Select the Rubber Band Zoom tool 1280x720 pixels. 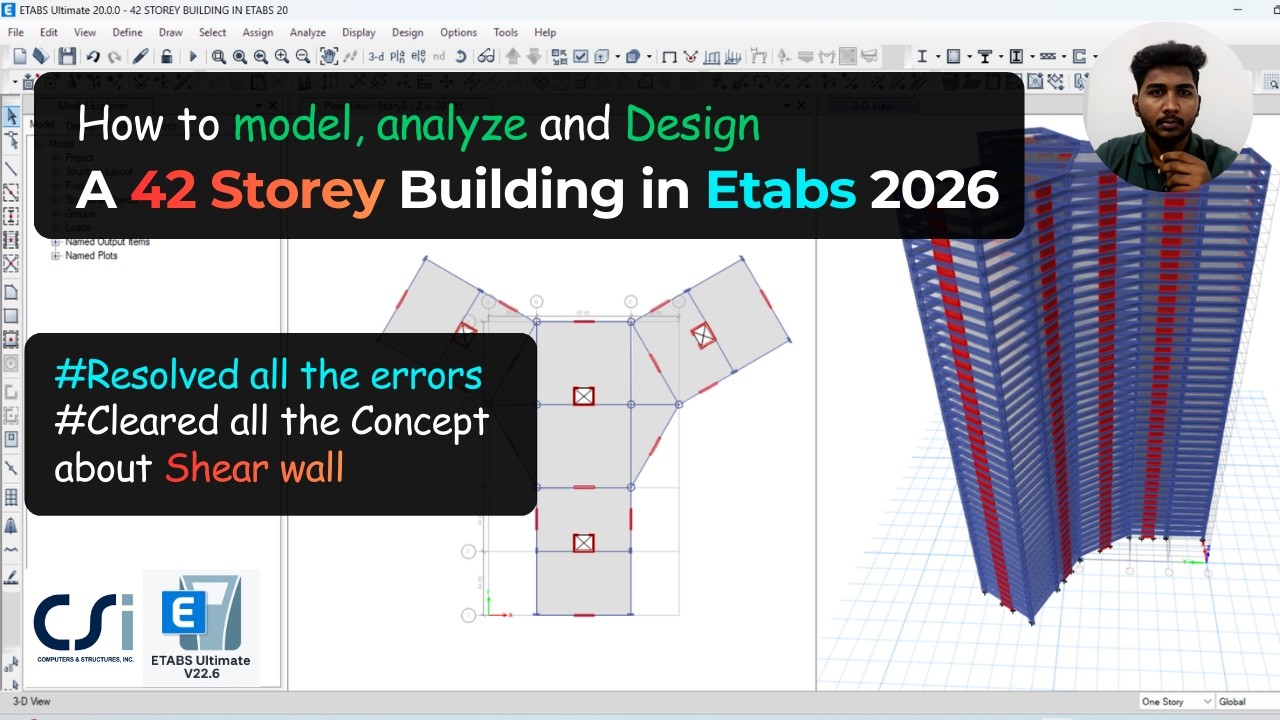point(218,57)
